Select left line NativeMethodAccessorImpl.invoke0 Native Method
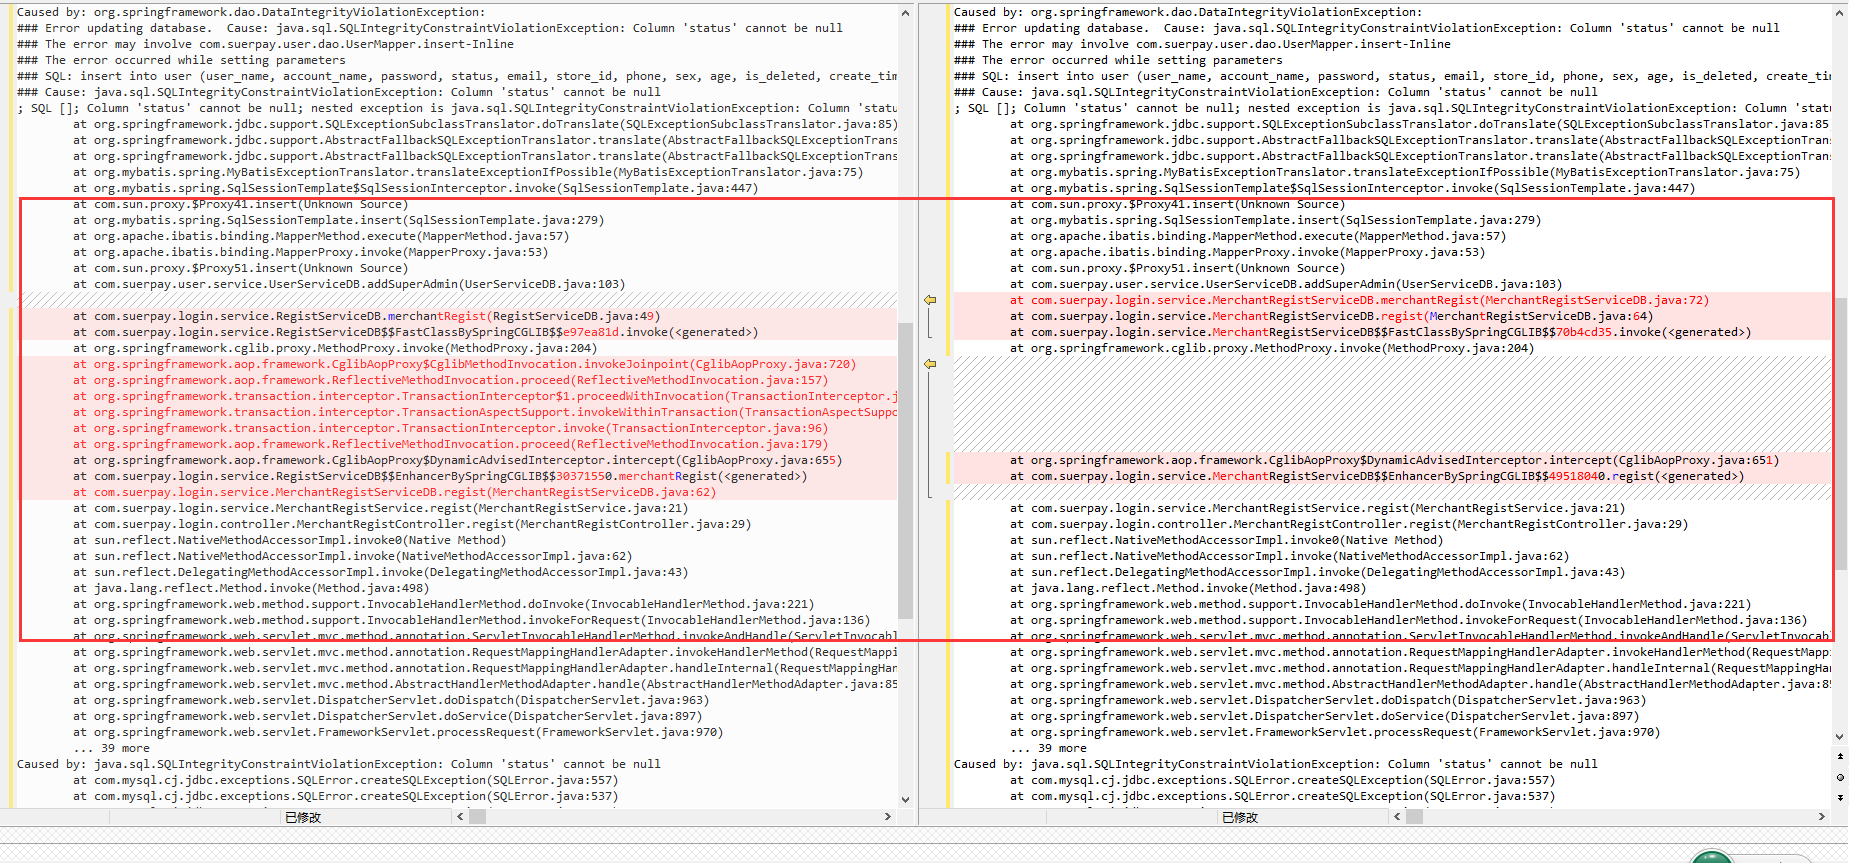 coord(289,540)
